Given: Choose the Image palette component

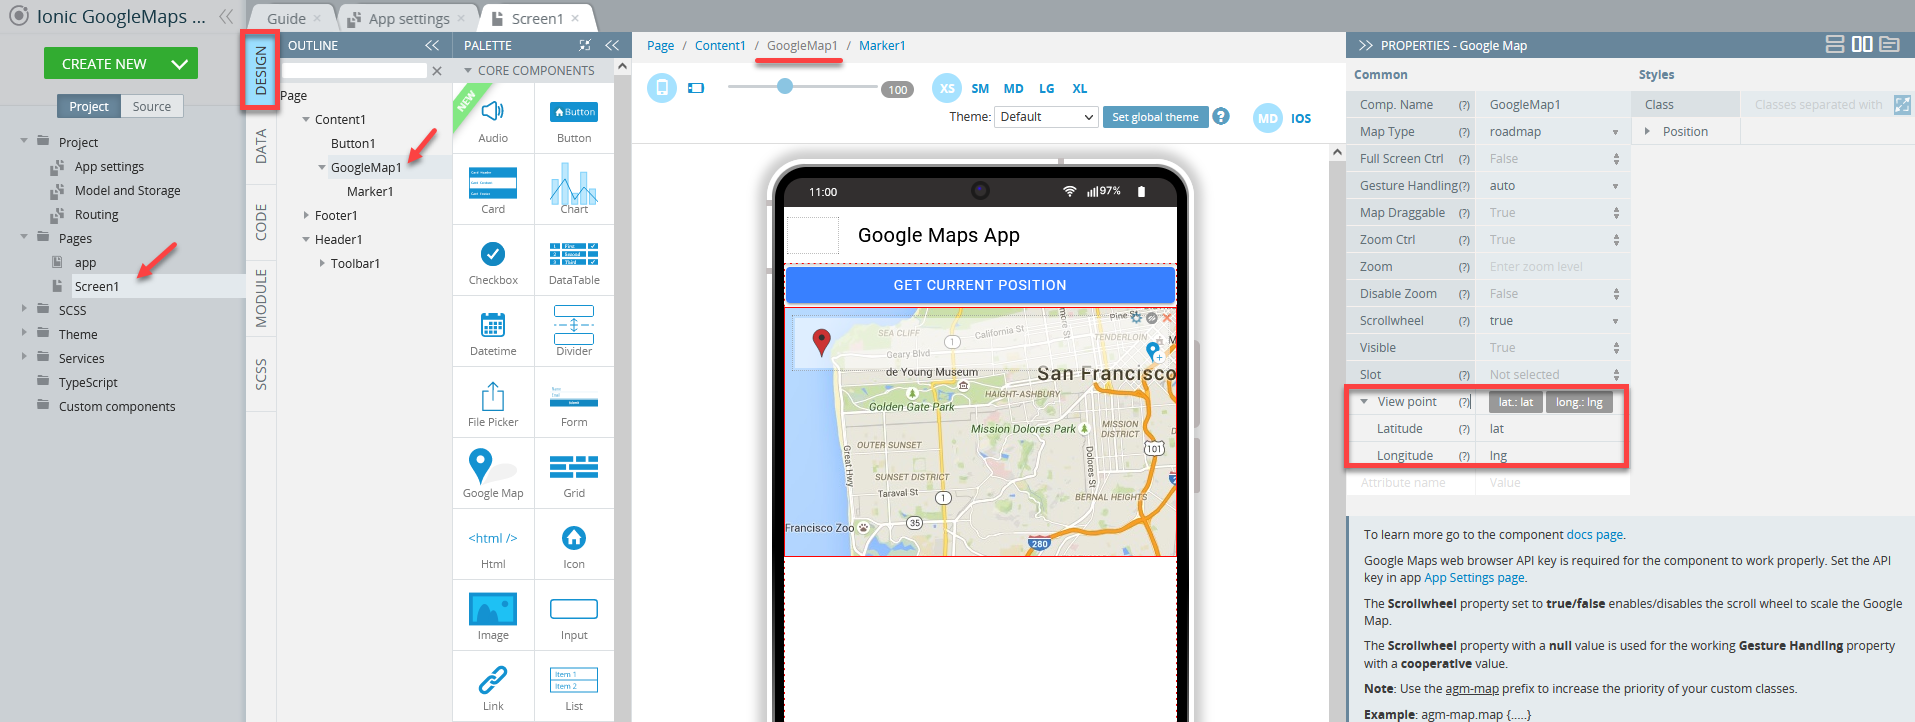Looking at the screenshot, I should (493, 615).
